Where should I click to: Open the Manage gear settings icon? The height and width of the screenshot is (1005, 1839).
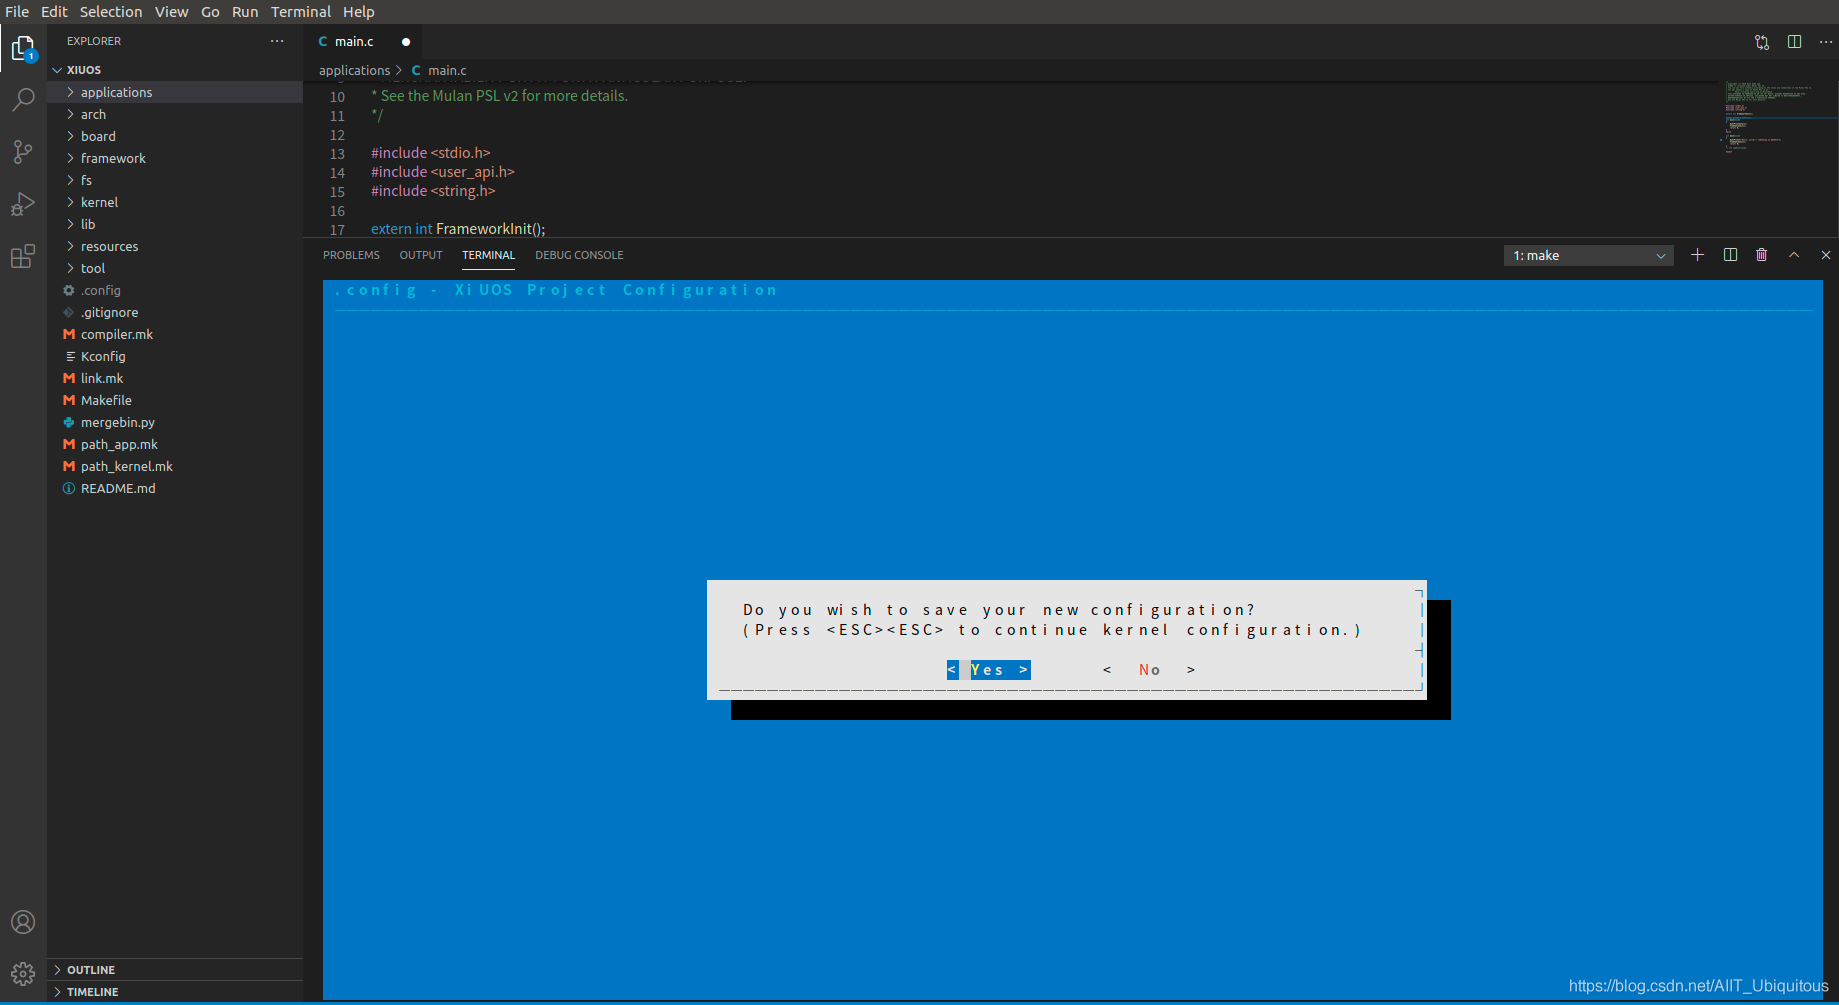click(23, 973)
